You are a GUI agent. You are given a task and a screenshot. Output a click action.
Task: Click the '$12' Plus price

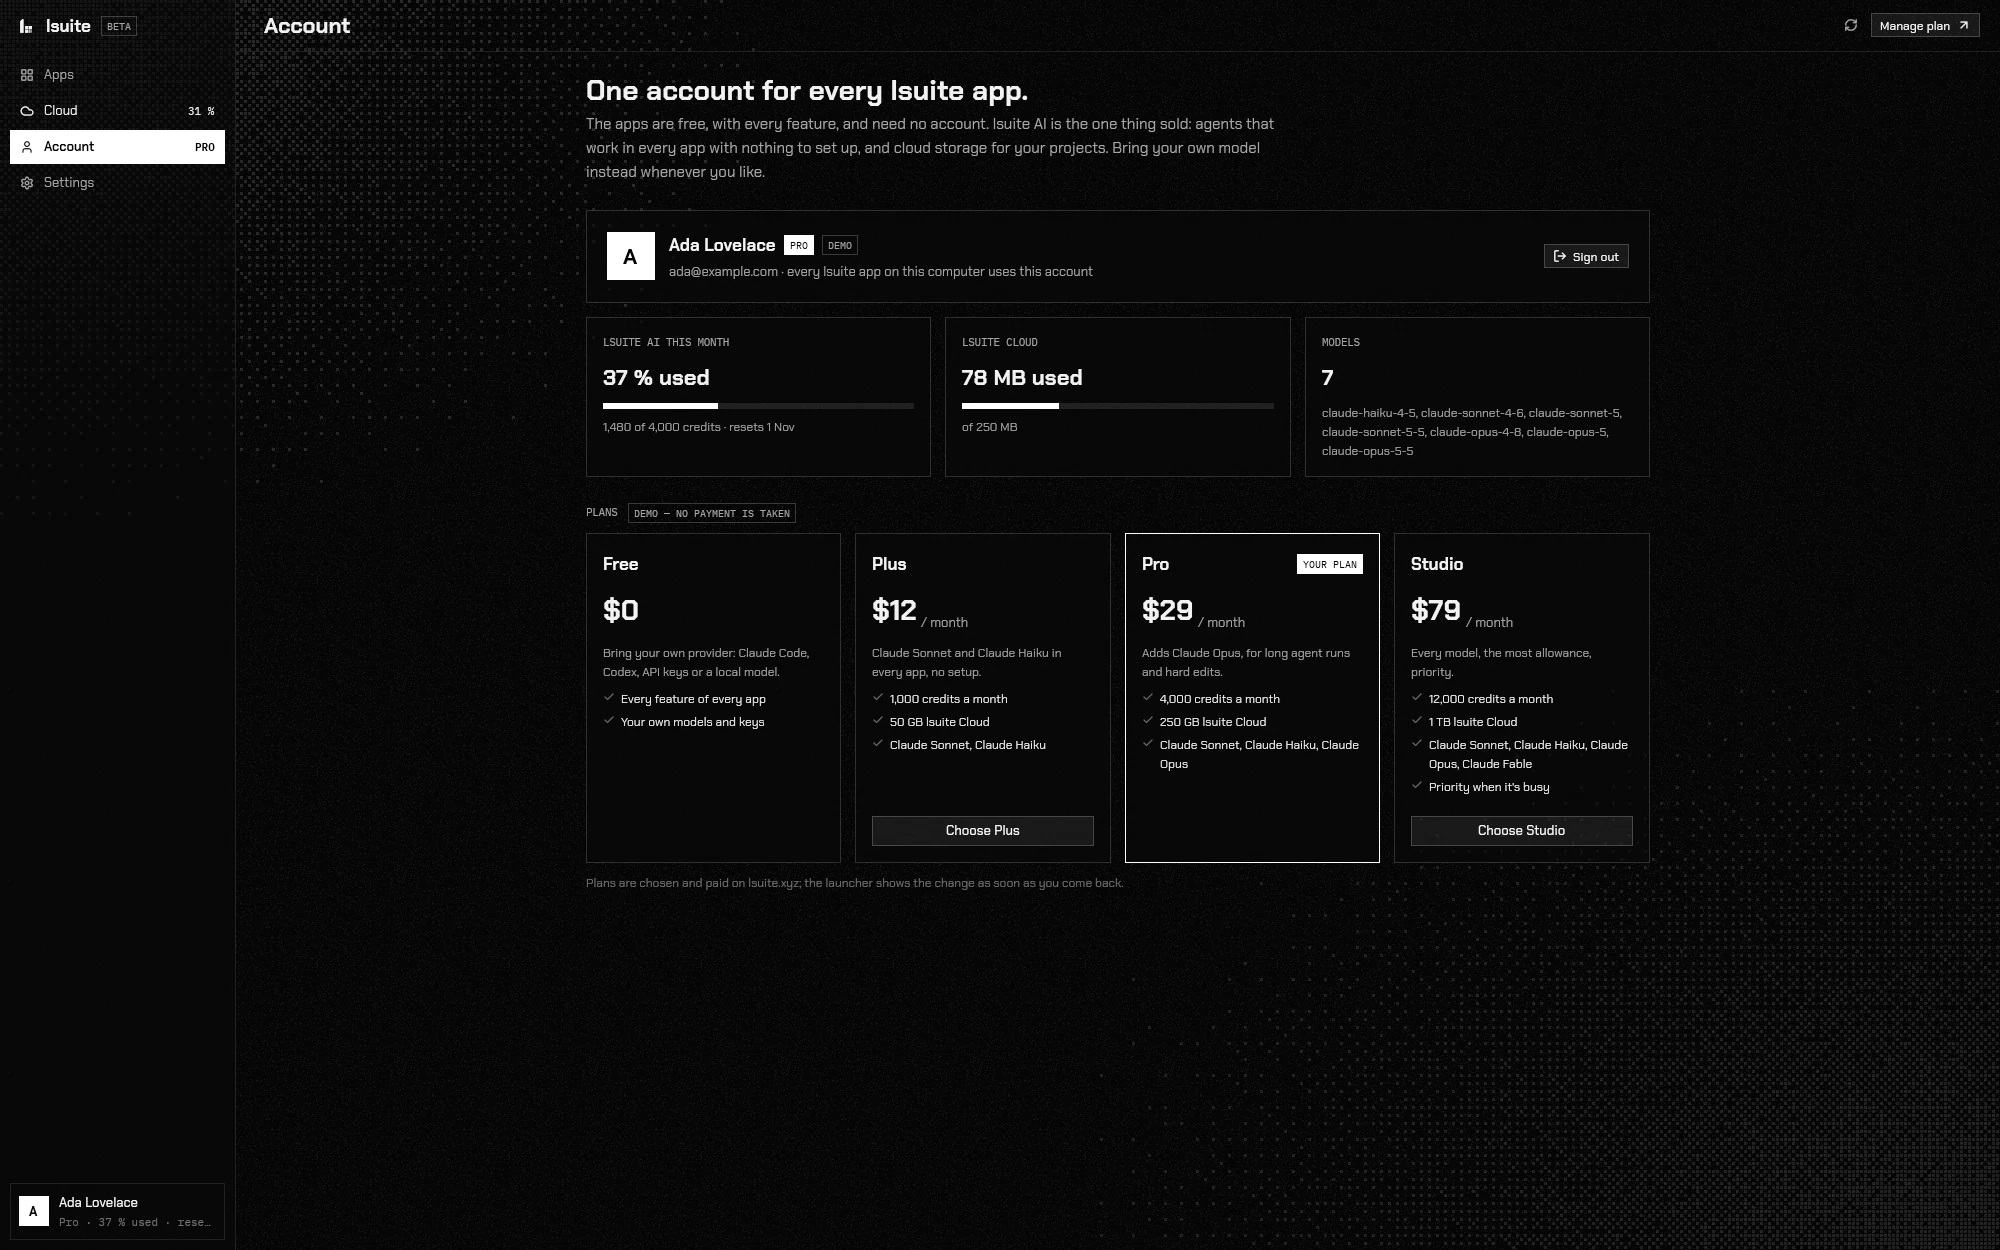pos(894,610)
